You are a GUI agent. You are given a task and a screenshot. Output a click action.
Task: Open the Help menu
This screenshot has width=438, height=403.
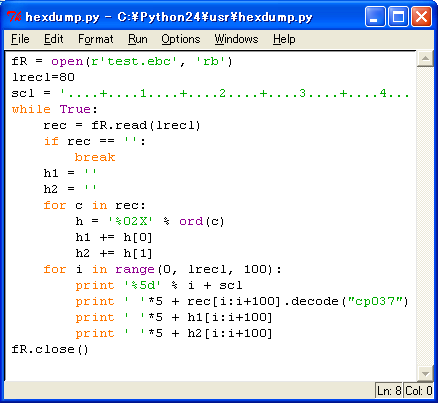pyautogui.click(x=284, y=39)
